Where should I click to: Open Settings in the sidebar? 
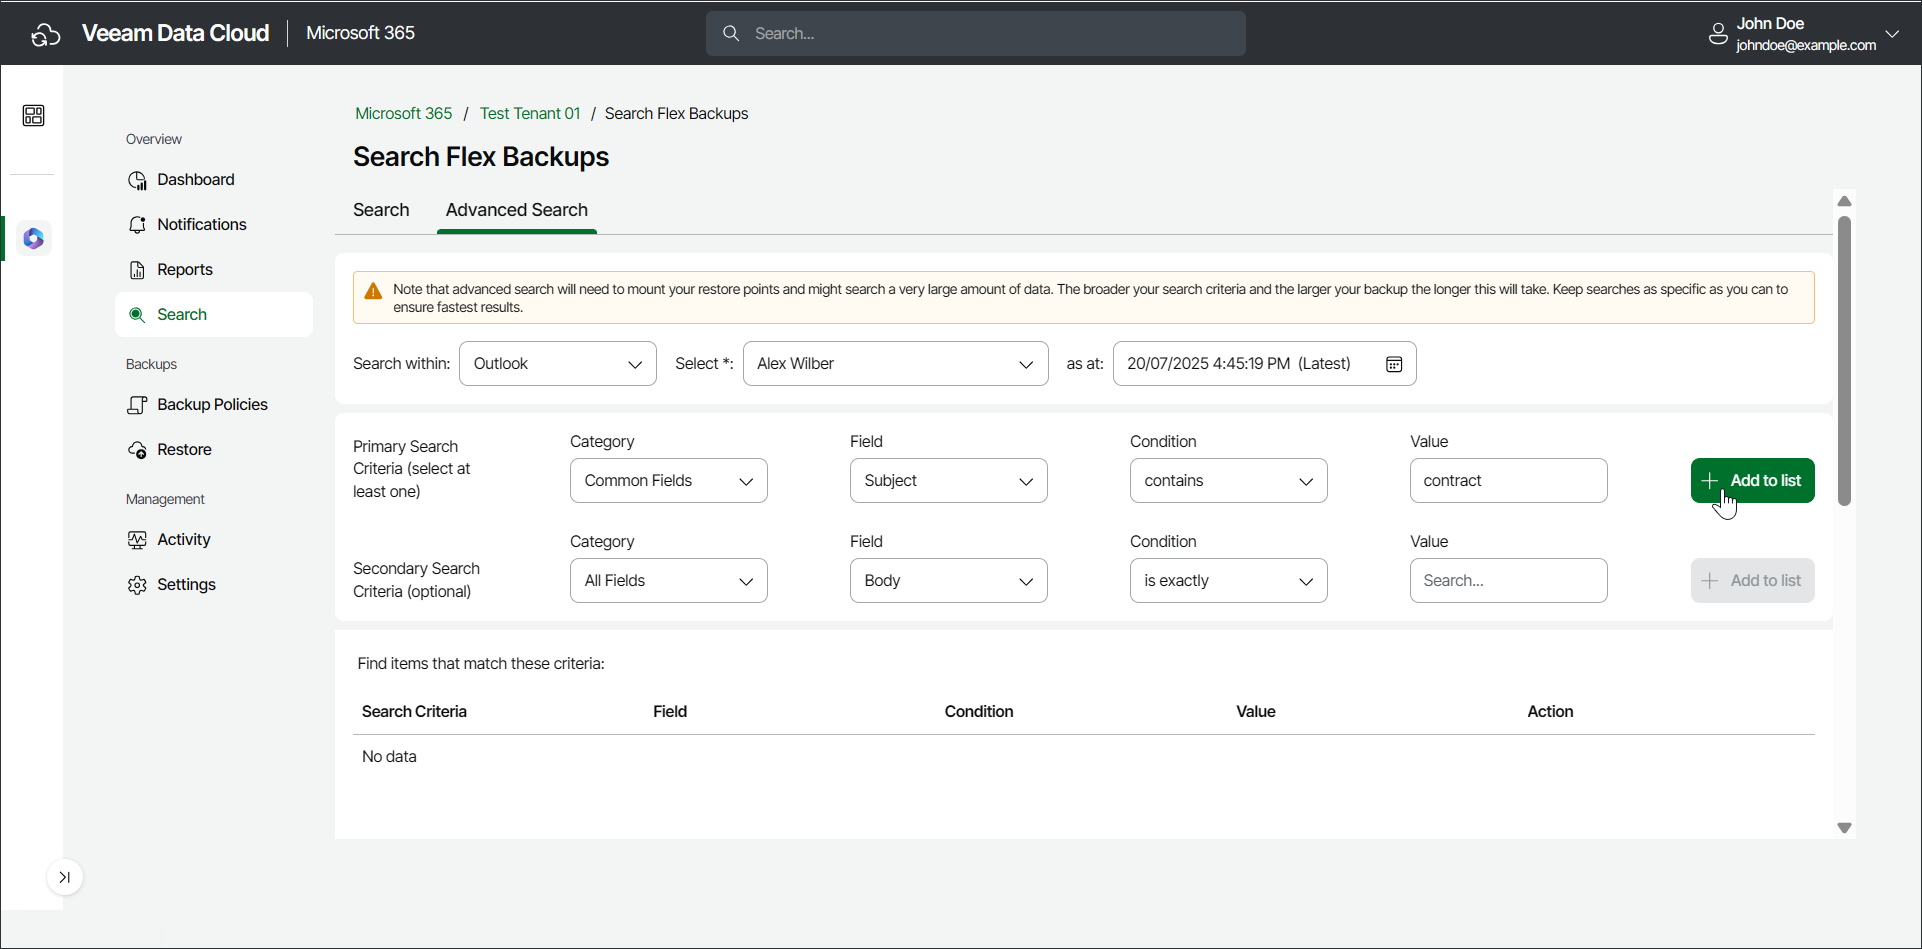pos(214,585)
